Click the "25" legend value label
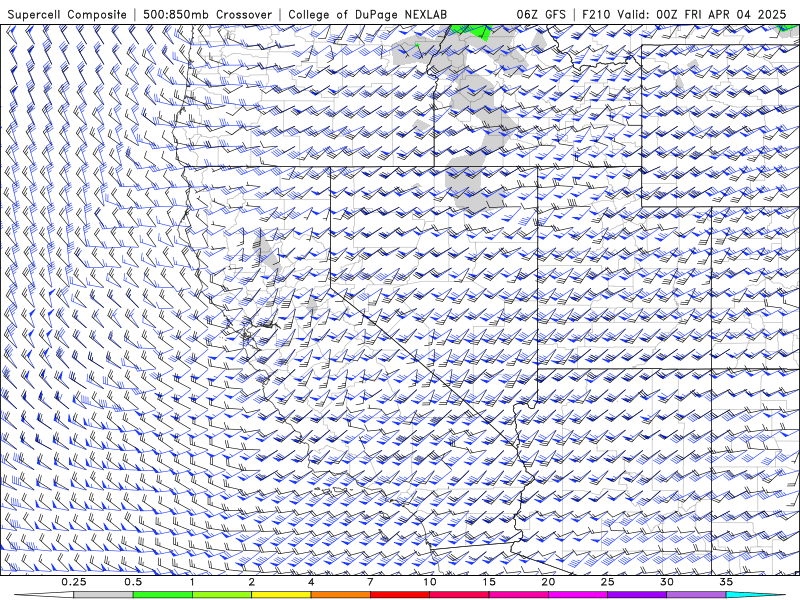Image resolution: width=800 pixels, height=600 pixels. 607,582
